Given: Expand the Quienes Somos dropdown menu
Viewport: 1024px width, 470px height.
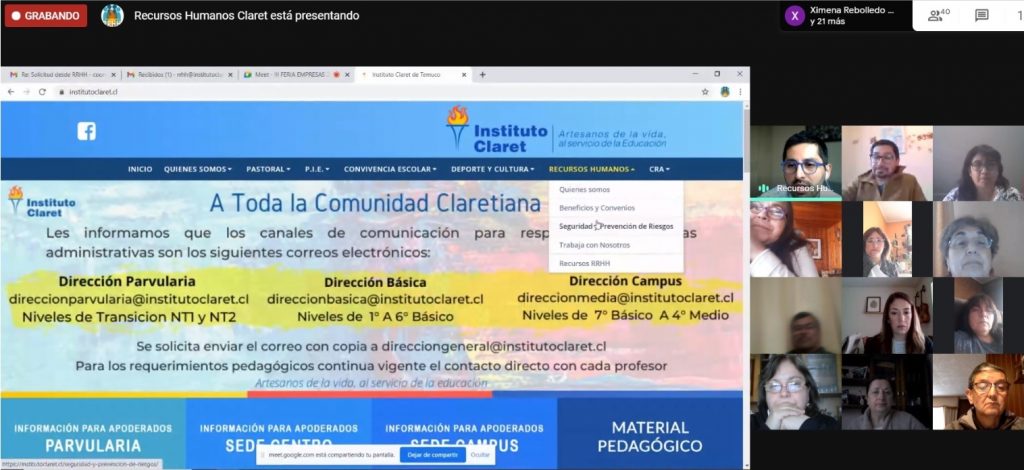Looking at the screenshot, I should tap(197, 169).
